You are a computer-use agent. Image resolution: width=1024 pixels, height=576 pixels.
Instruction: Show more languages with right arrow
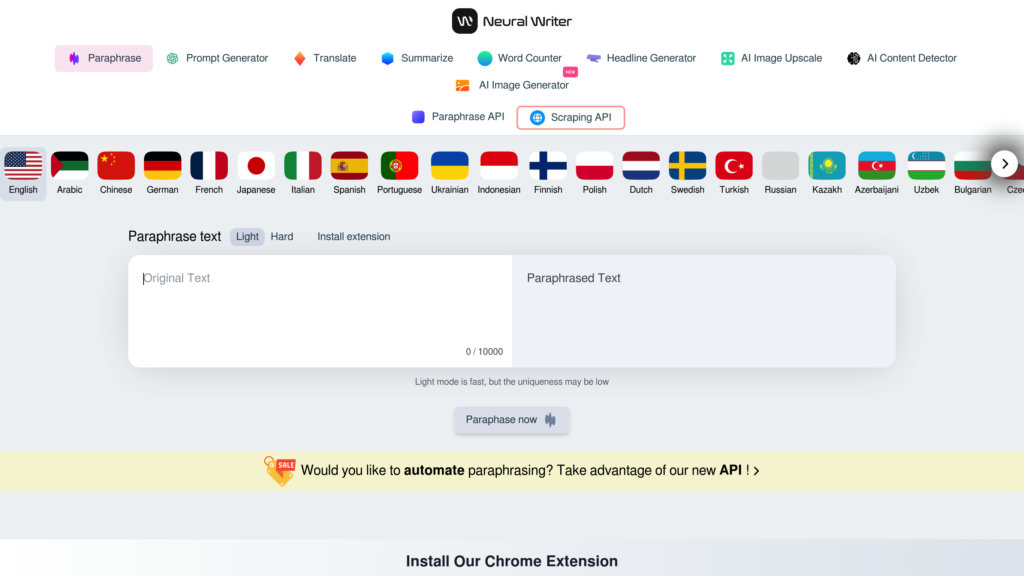click(1004, 164)
